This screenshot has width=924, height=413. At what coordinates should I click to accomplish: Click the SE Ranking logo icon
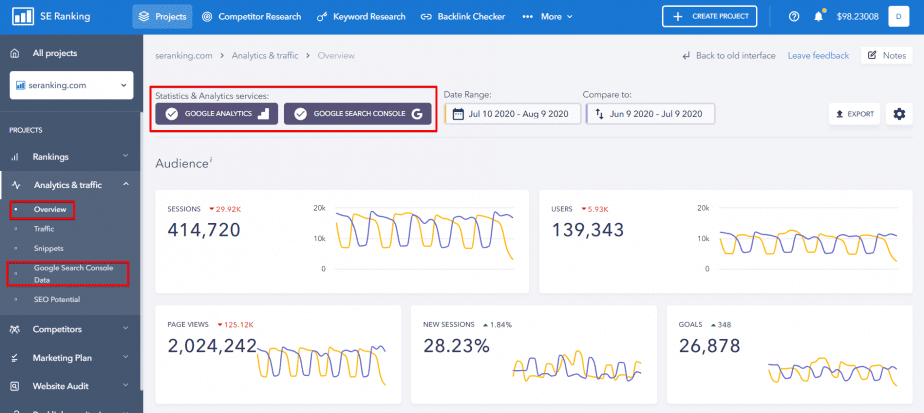tap(21, 16)
